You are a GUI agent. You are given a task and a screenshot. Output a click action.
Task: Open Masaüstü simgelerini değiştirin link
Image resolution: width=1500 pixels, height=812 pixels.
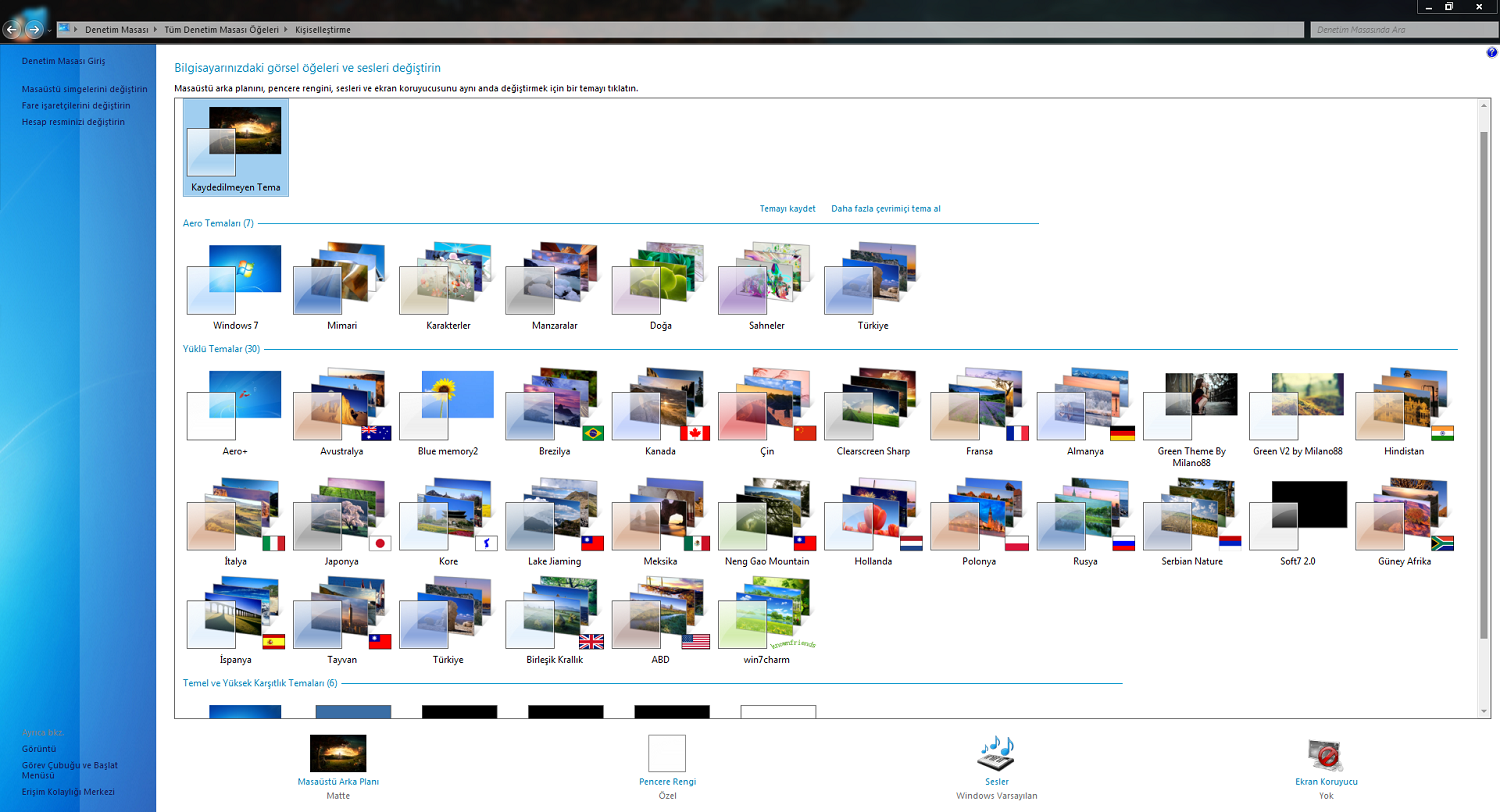(x=84, y=89)
